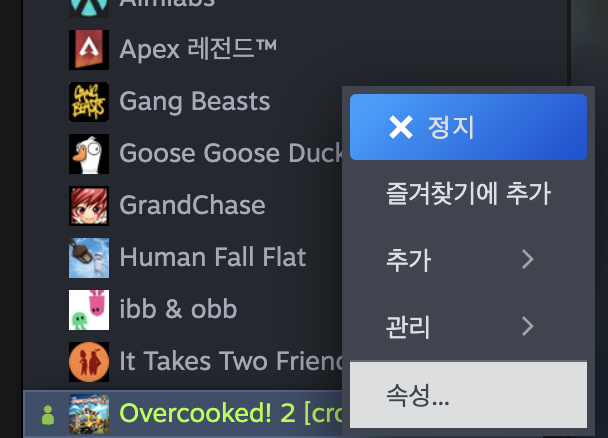The width and height of the screenshot is (608, 438).
Task: Click the It Takes Two Friend icon
Action: pos(89,362)
